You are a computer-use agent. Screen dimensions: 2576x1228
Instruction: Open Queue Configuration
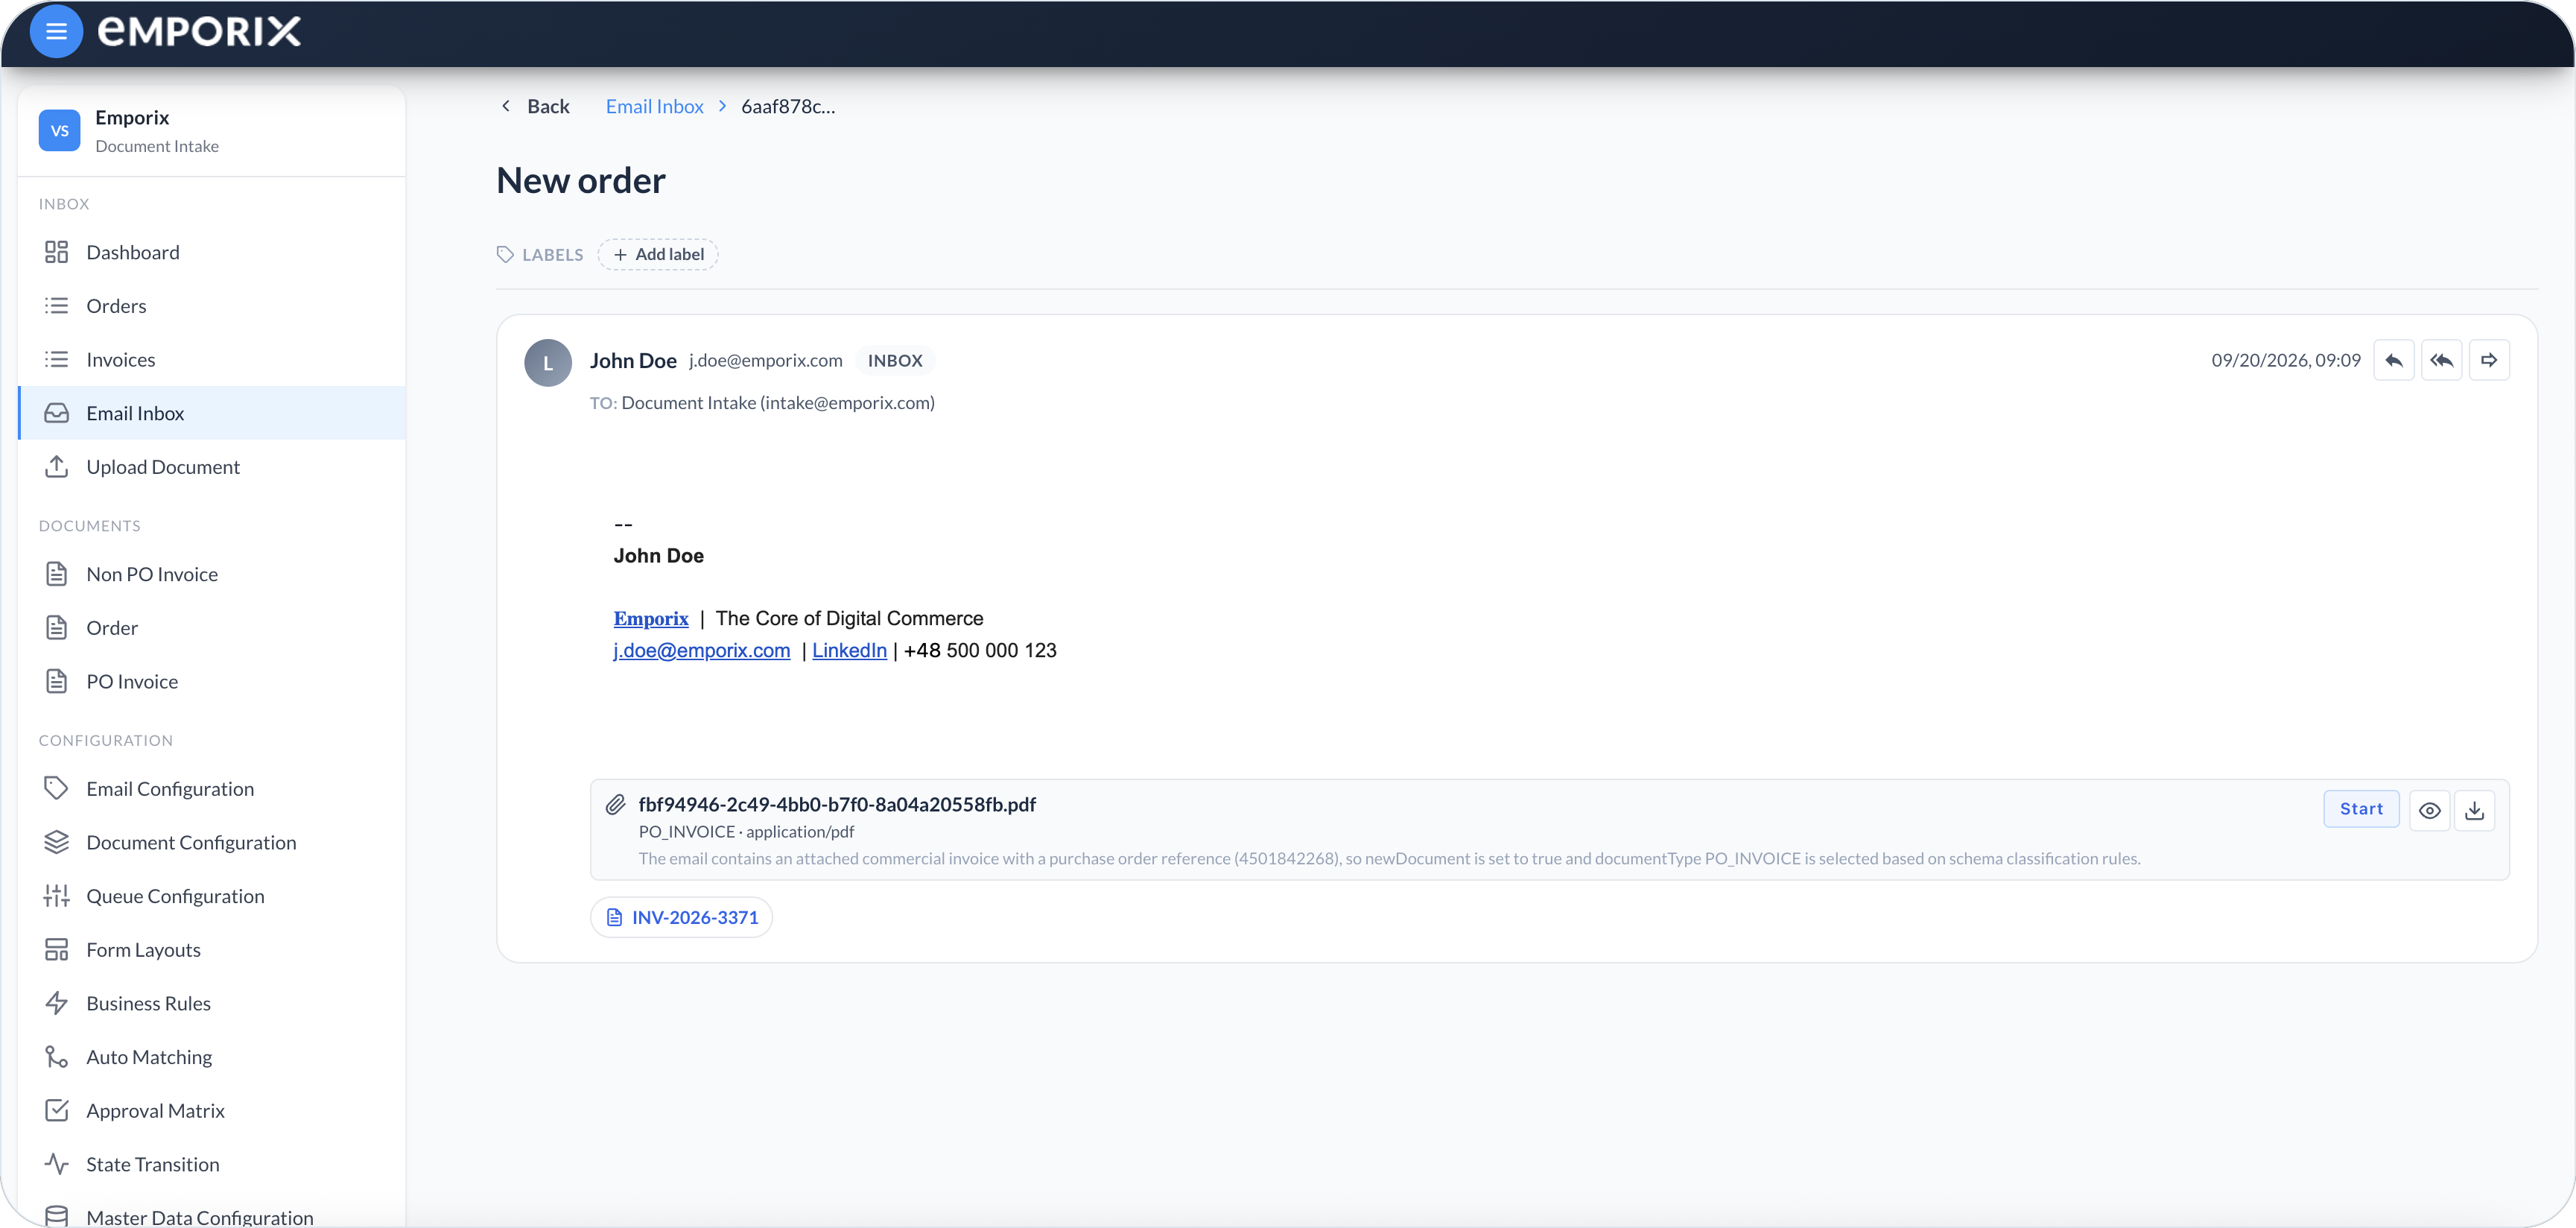(x=212, y=896)
